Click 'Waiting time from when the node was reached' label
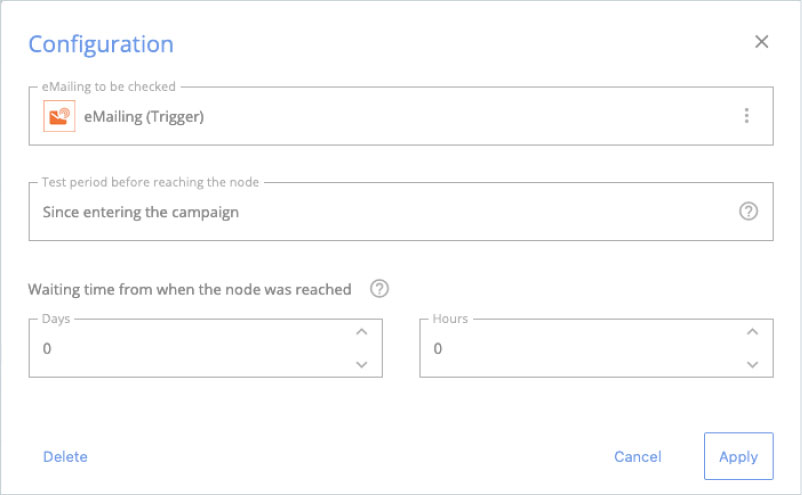 (190, 289)
